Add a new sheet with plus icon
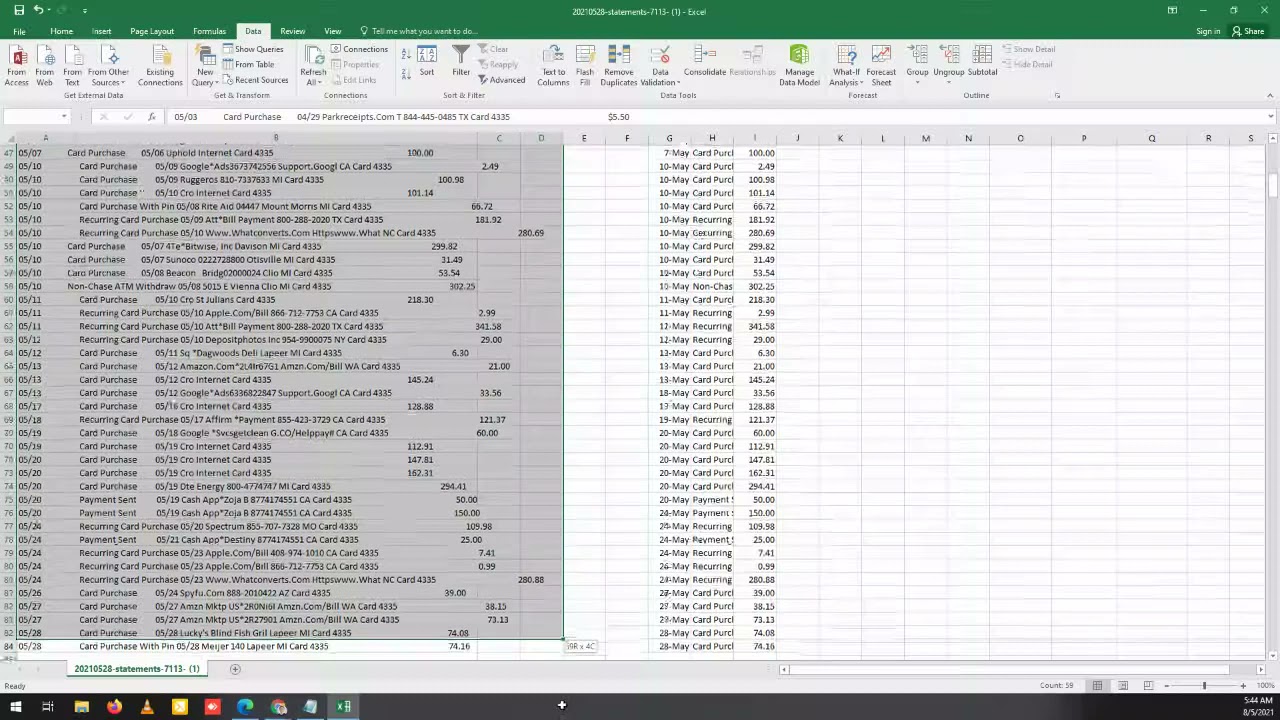The width and height of the screenshot is (1280, 720). pos(235,669)
